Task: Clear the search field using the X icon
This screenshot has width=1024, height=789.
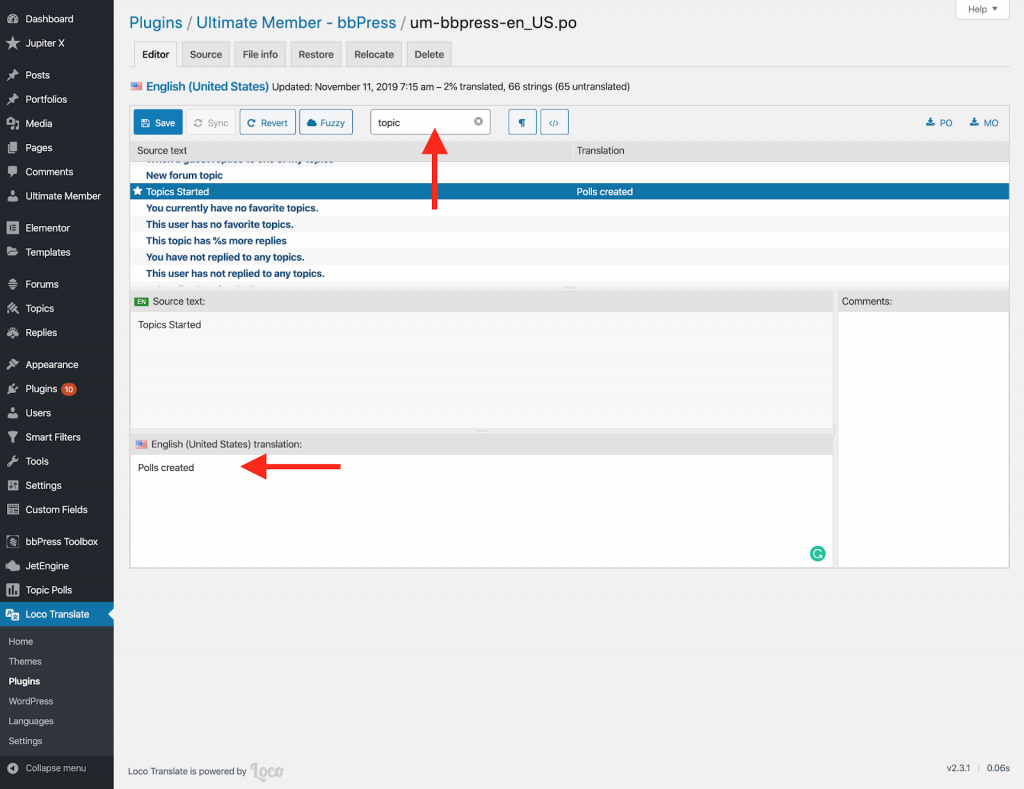Action: point(478,121)
